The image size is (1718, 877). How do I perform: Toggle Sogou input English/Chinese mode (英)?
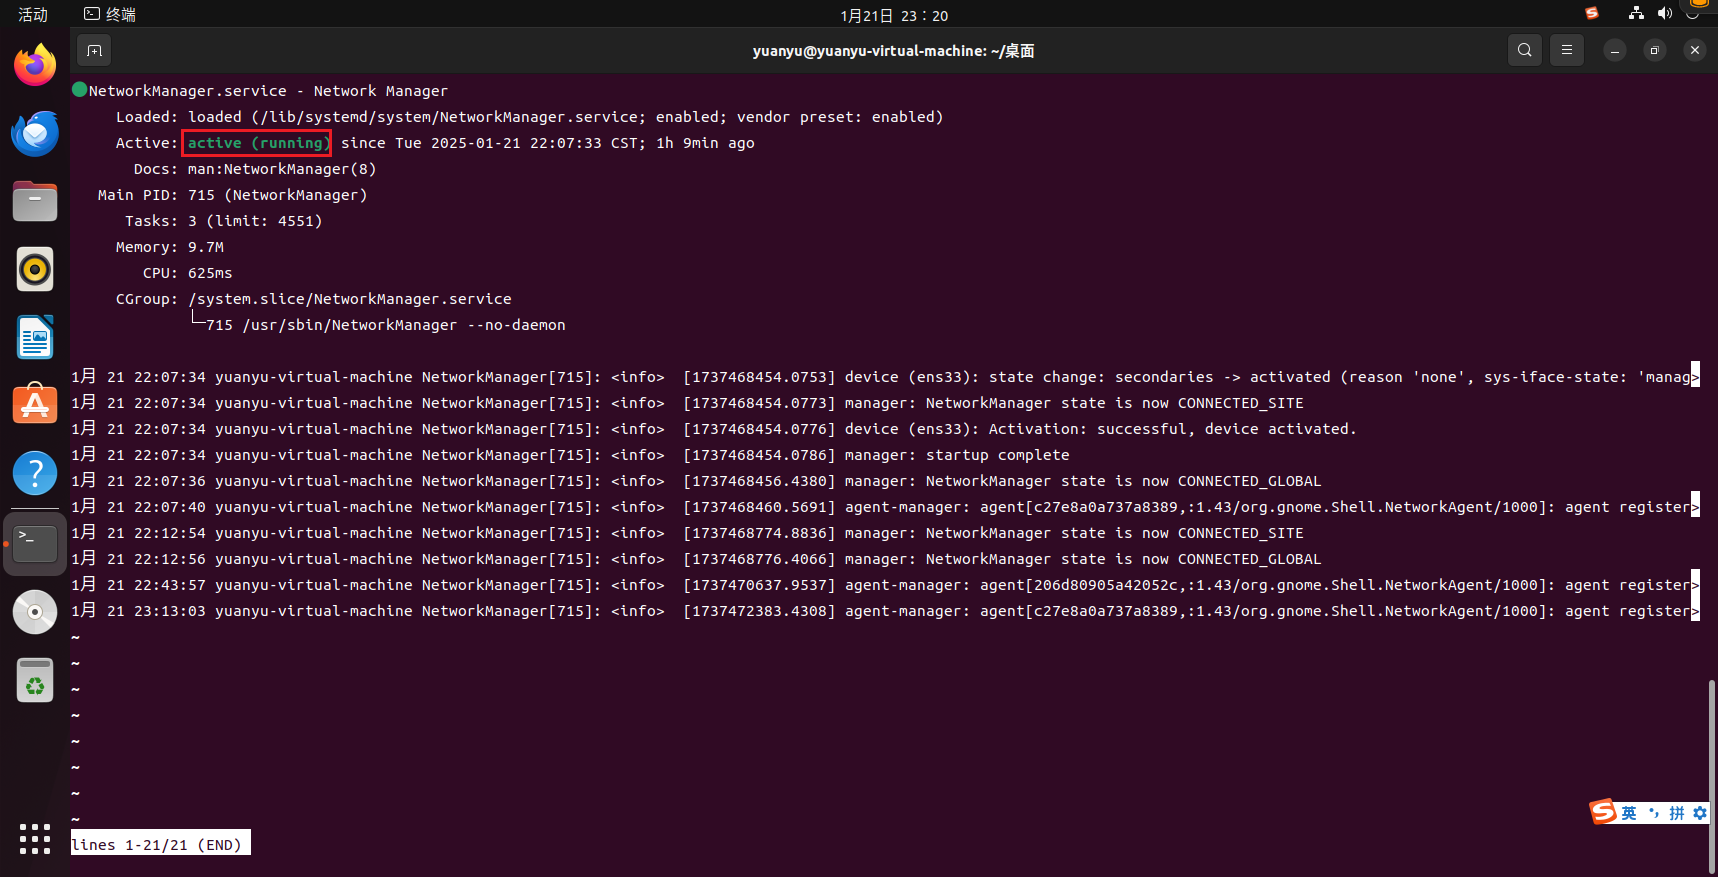[x=1629, y=813]
